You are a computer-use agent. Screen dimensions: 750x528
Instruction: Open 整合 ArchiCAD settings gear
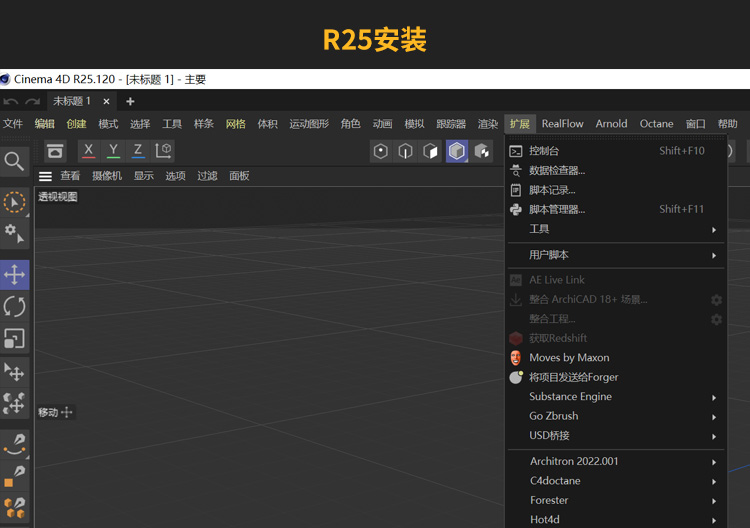click(716, 300)
